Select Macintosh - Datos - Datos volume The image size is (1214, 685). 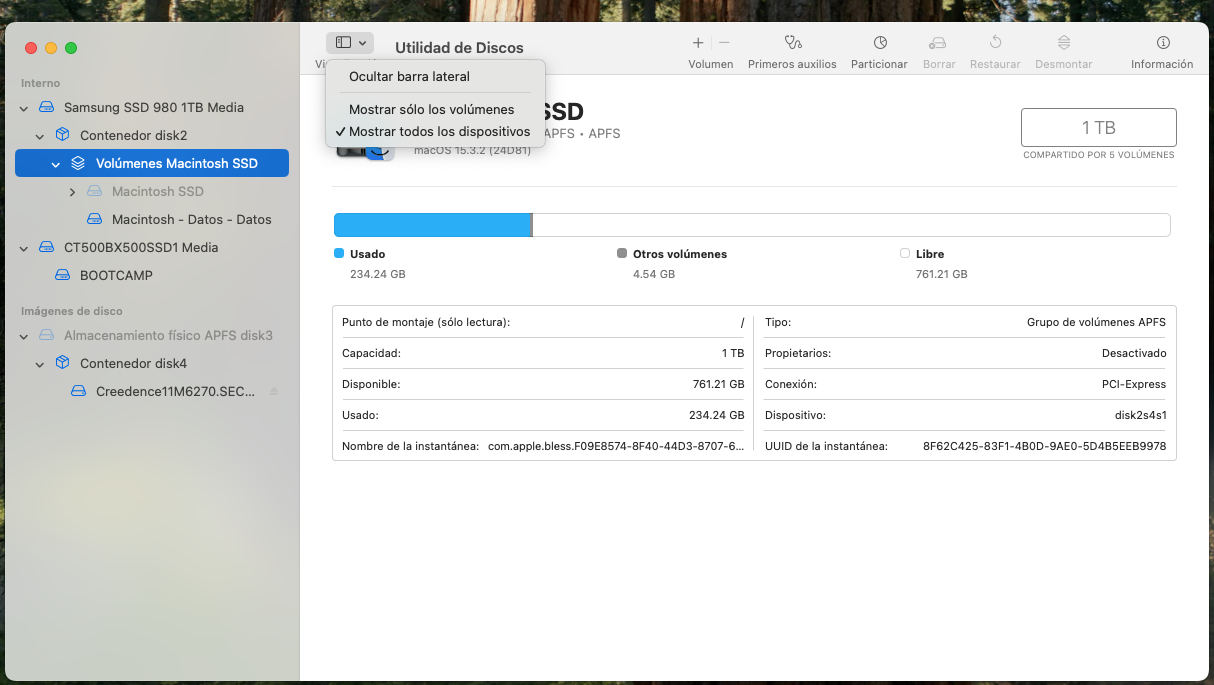click(x=191, y=219)
